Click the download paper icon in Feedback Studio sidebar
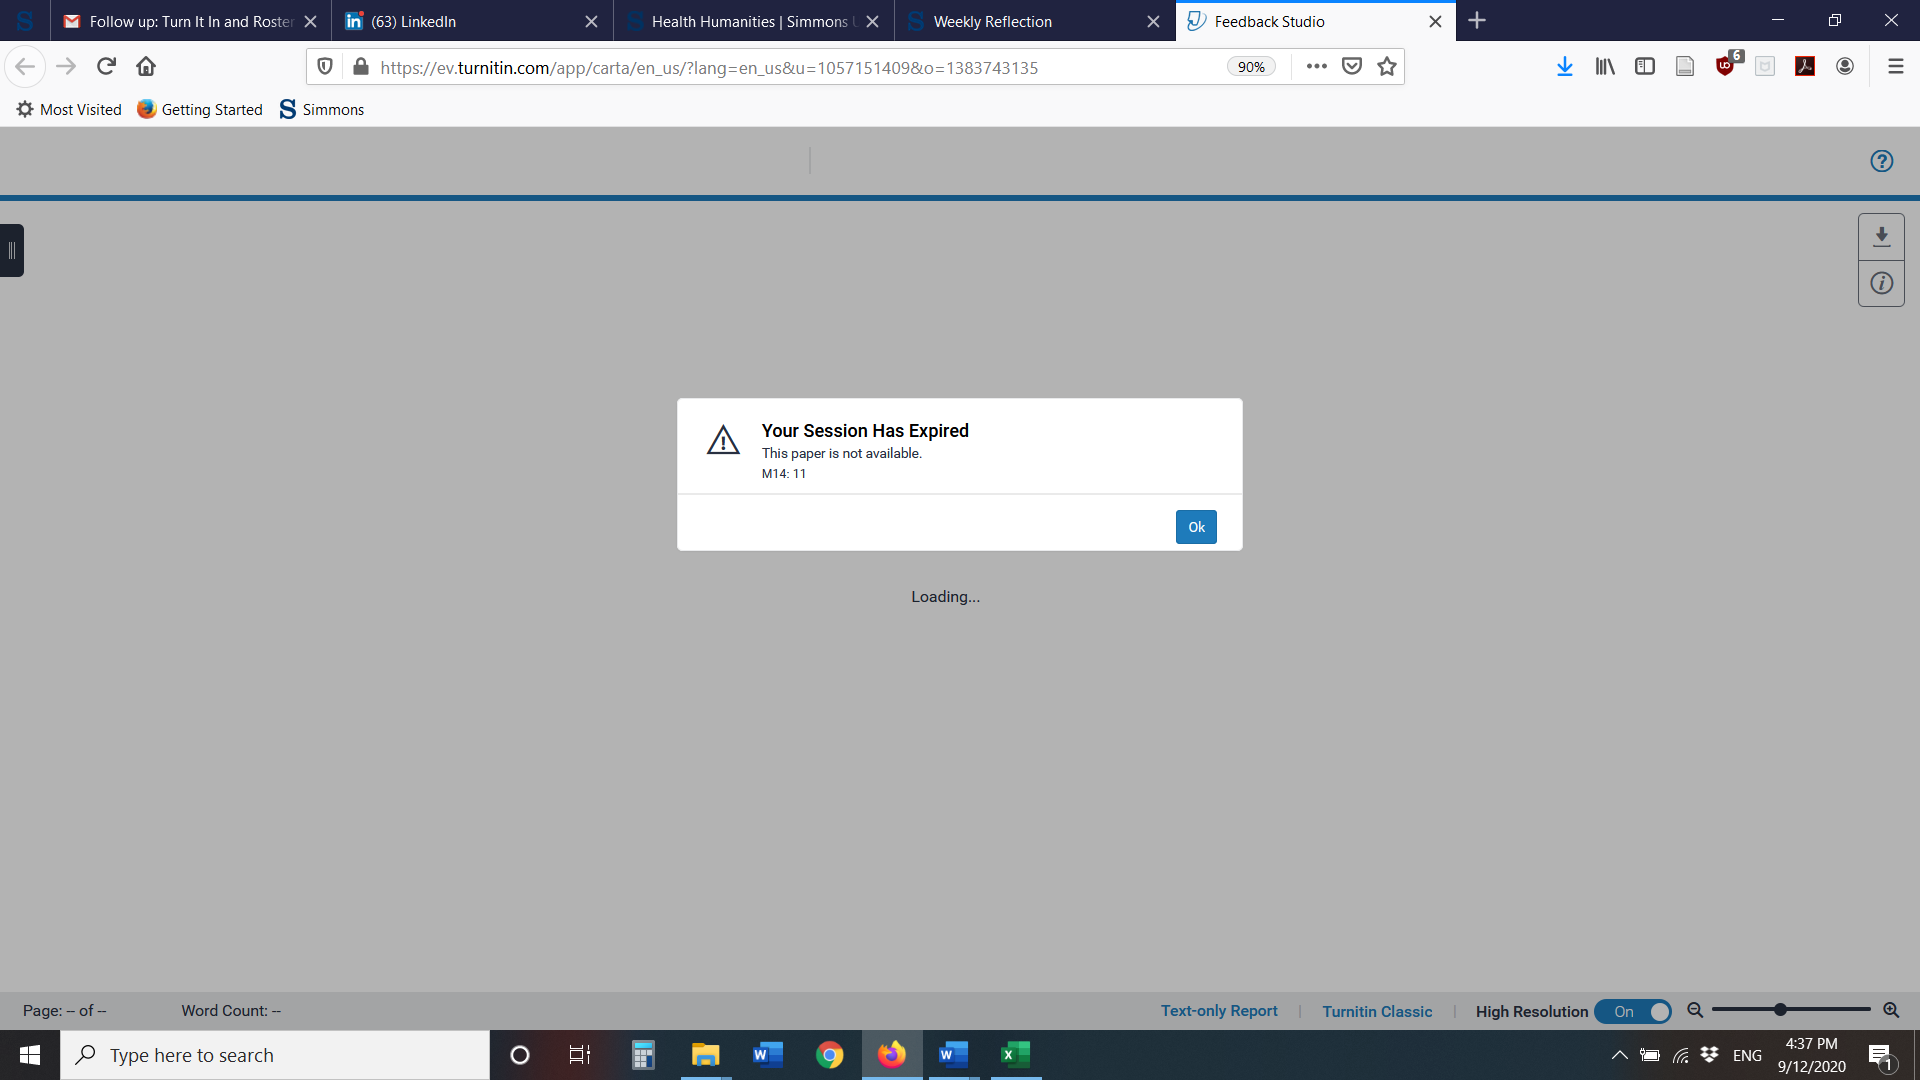 point(1882,236)
